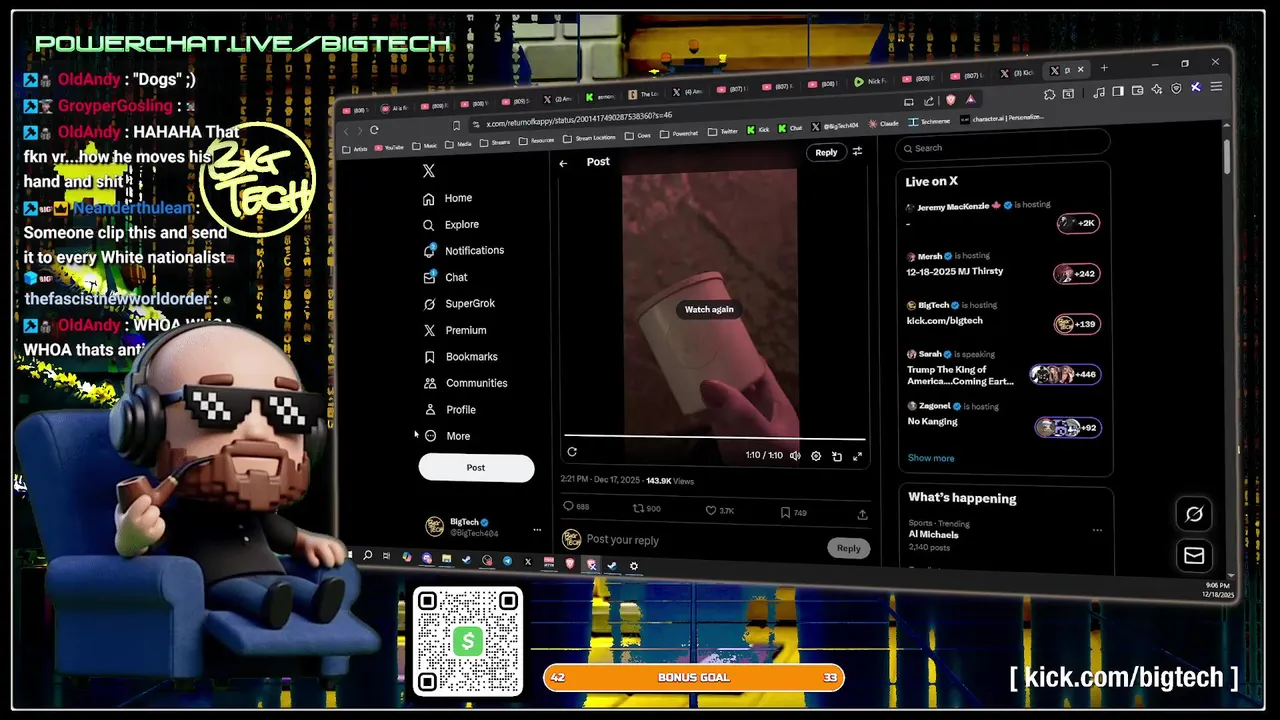Viewport: 1280px width, 720px height.
Task: Click Reply button in Post header
Action: coord(826,153)
